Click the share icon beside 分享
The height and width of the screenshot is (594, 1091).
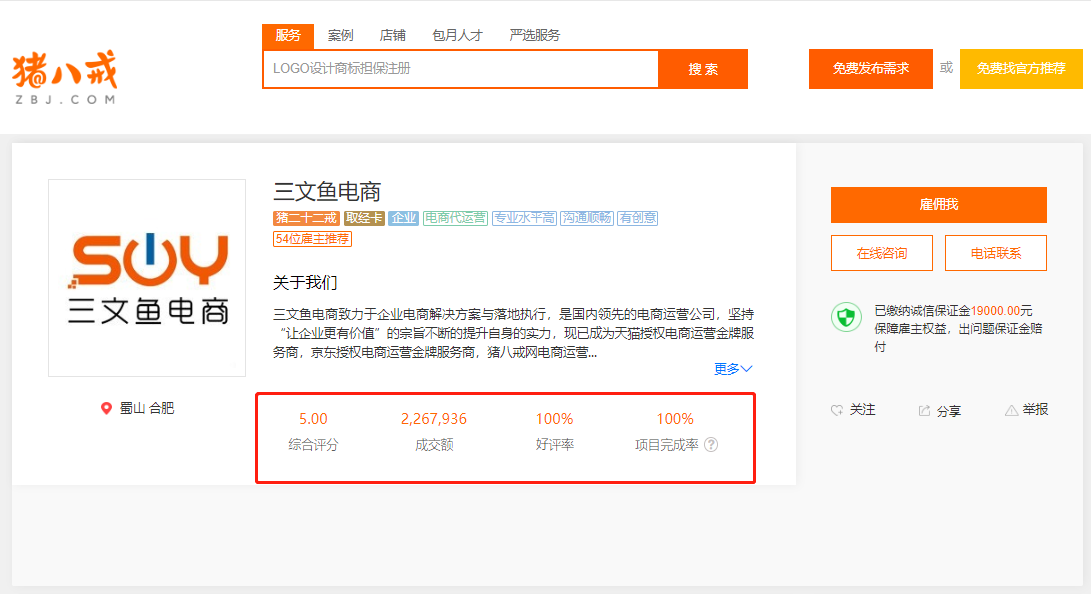tap(924, 410)
